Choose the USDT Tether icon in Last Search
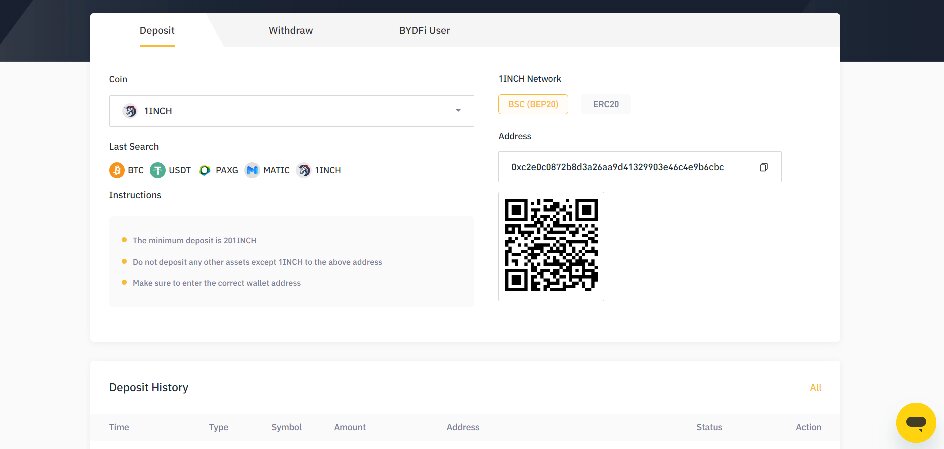This screenshot has height=449, width=944. point(158,170)
